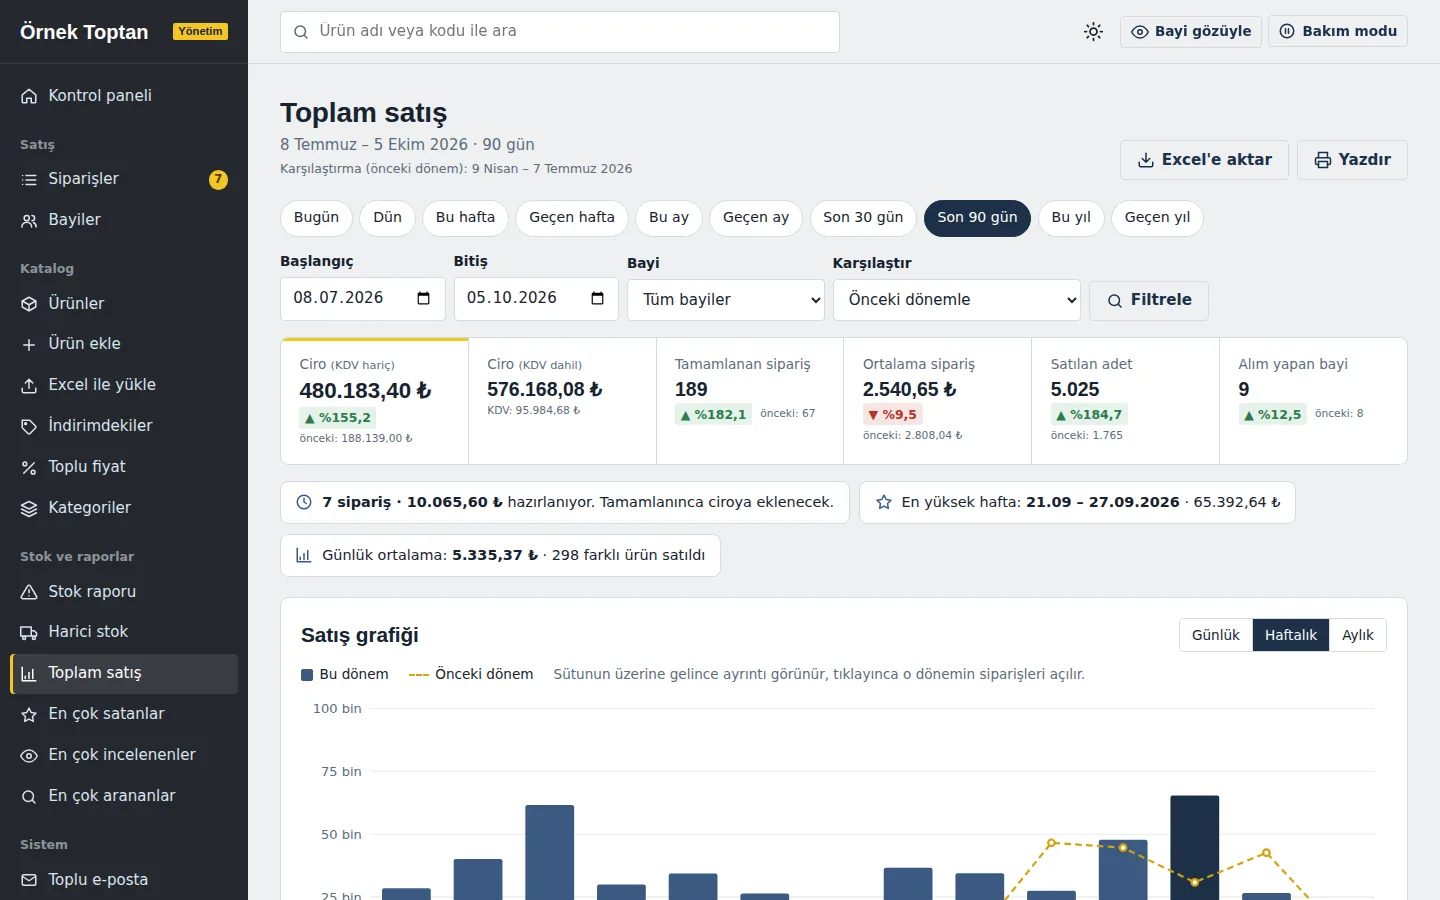Image resolution: width=1440 pixels, height=900 pixels.
Task: Click the Excel'e aktar button
Action: [x=1204, y=160]
